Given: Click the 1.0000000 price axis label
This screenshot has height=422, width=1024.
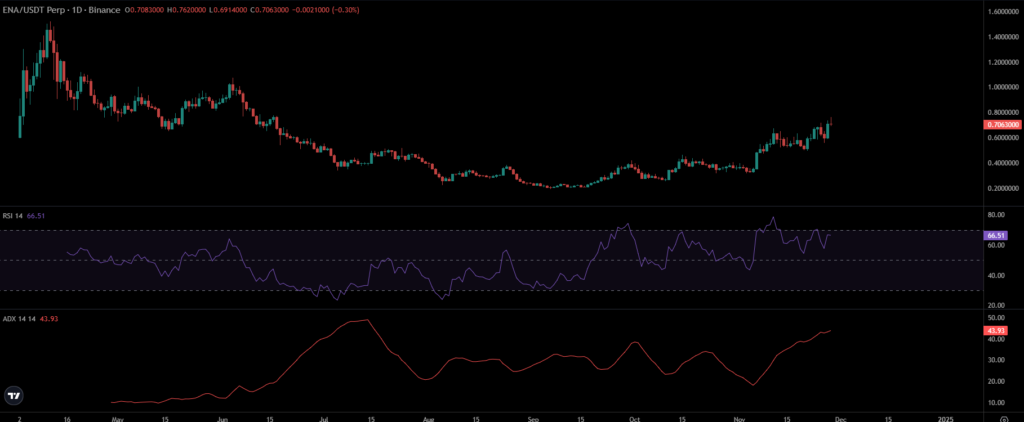Looking at the screenshot, I should pyautogui.click(x=1003, y=87).
